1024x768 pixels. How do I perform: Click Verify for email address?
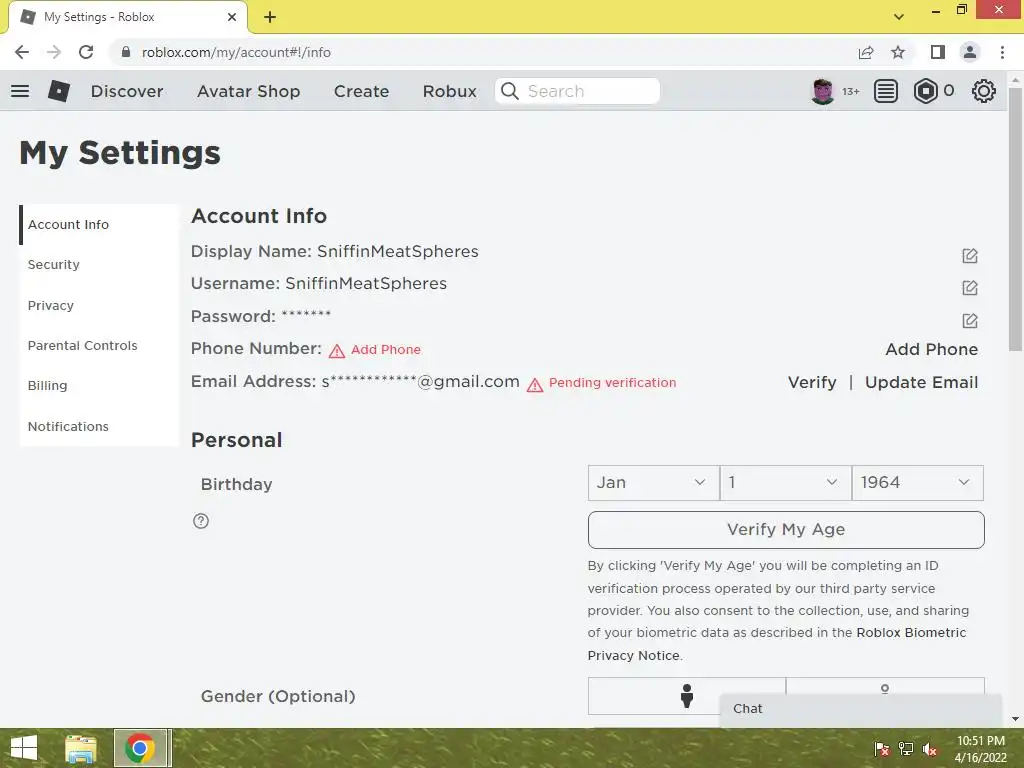(812, 382)
